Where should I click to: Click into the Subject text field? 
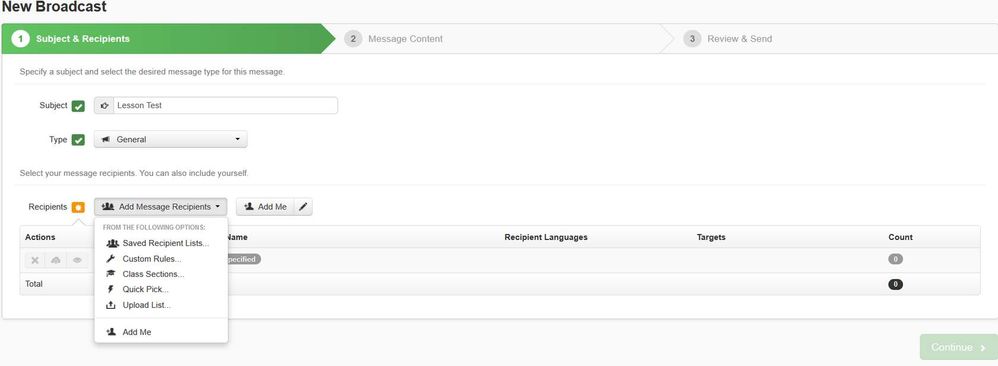pos(225,106)
